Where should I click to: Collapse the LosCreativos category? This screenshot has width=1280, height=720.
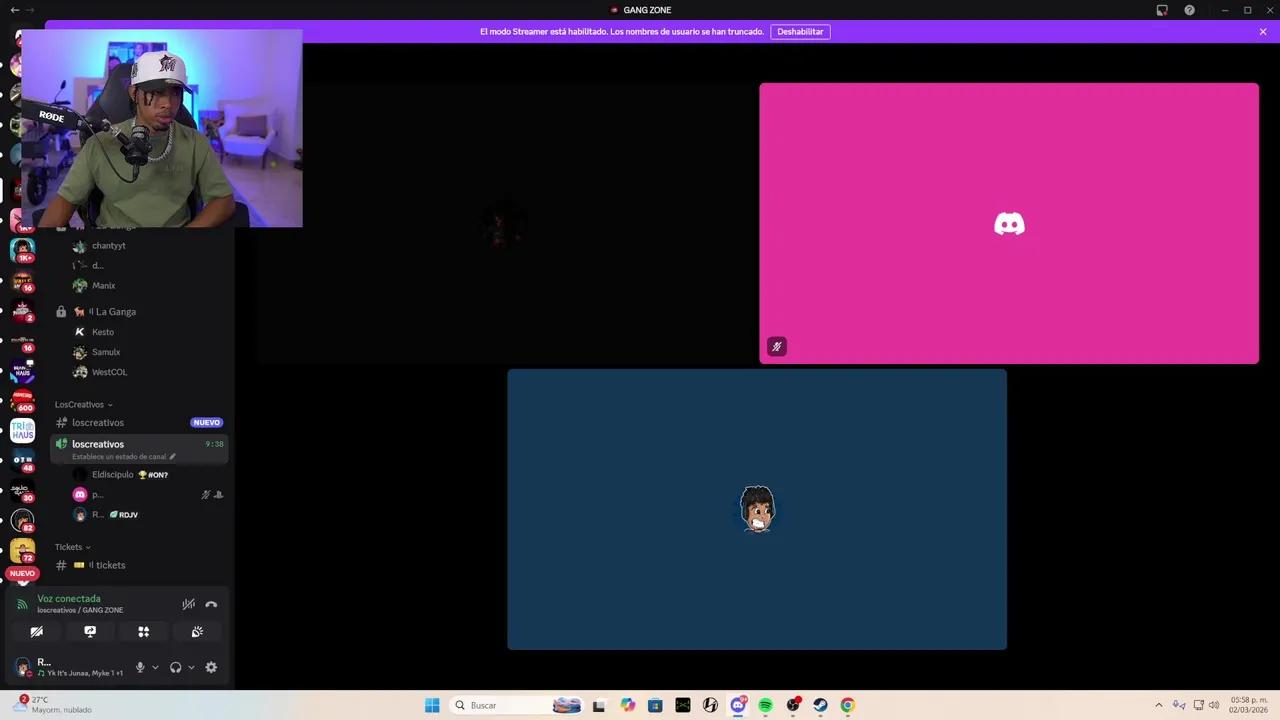[84, 405]
